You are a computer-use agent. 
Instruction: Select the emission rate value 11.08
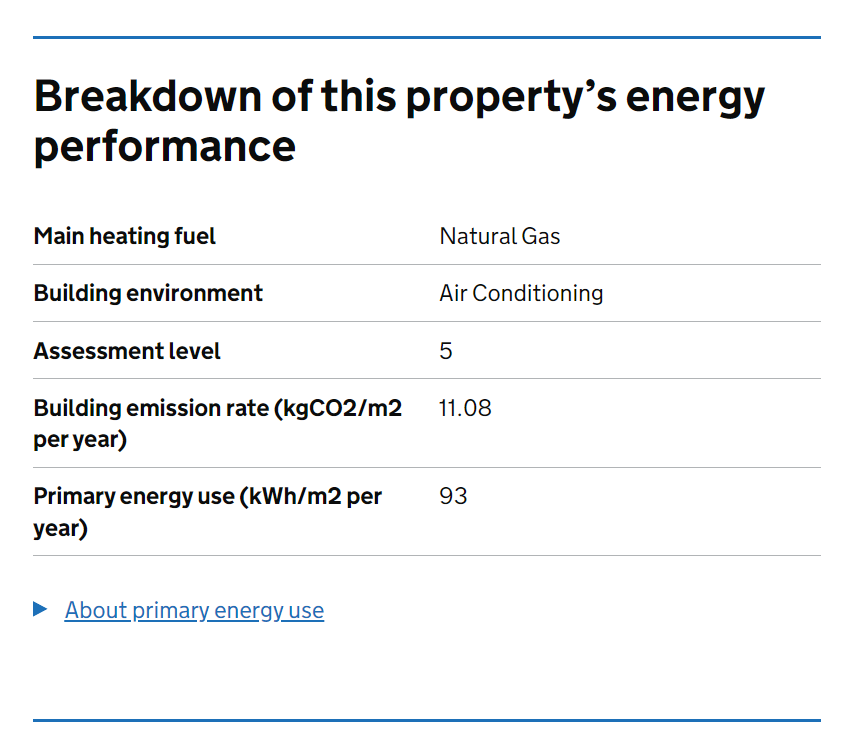click(x=465, y=408)
